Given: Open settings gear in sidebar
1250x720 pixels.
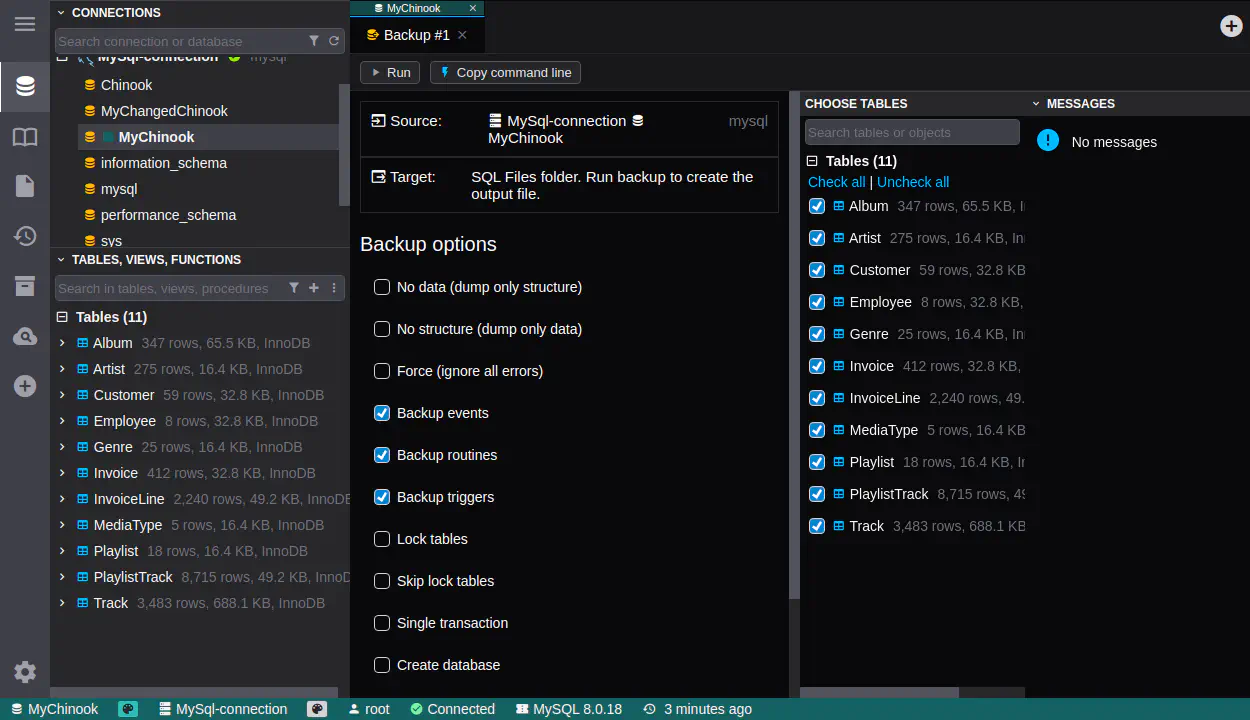Looking at the screenshot, I should point(25,672).
